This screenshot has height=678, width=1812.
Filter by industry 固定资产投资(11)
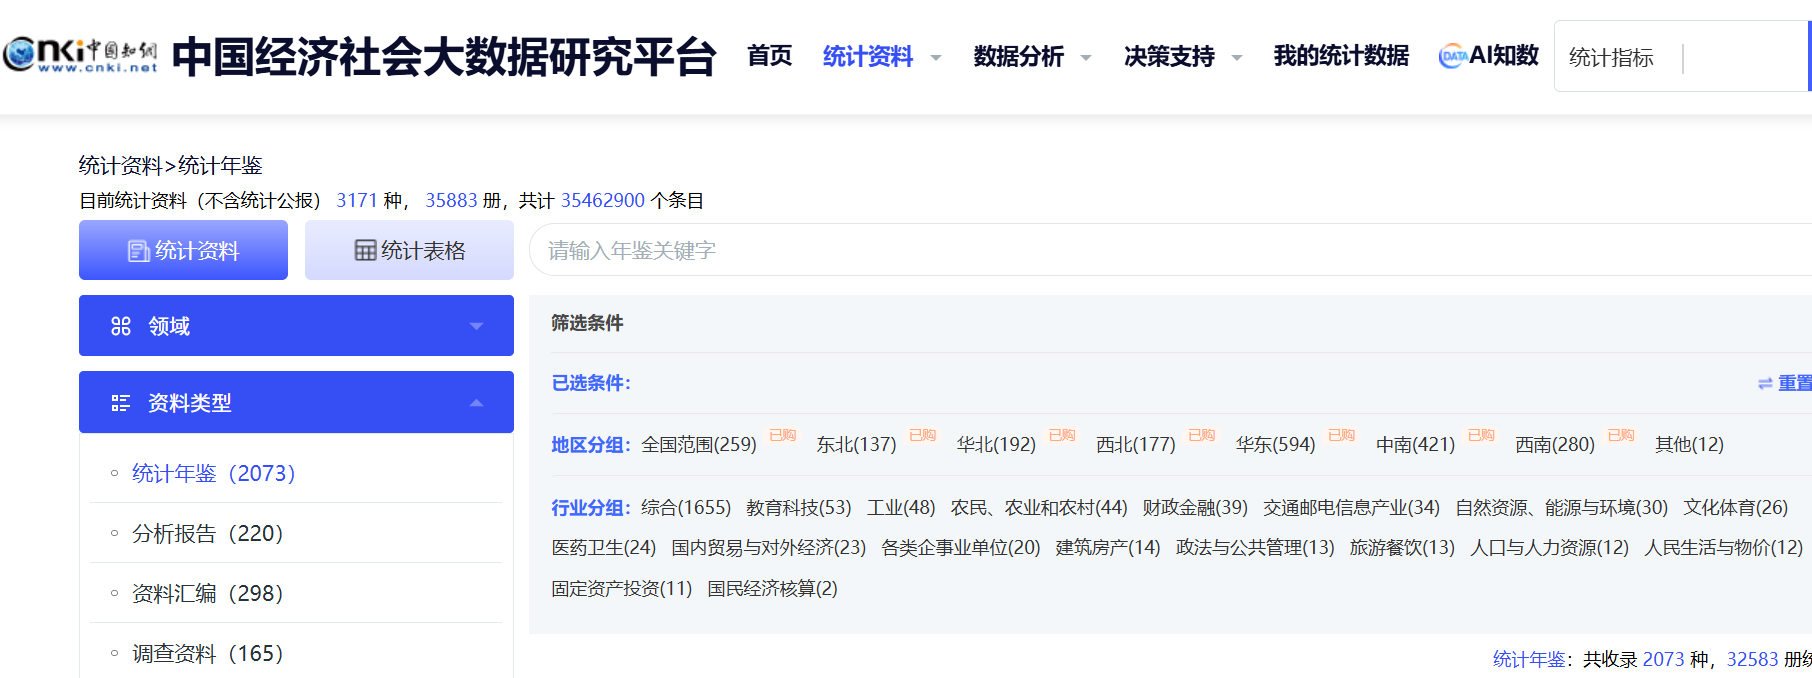(x=622, y=588)
